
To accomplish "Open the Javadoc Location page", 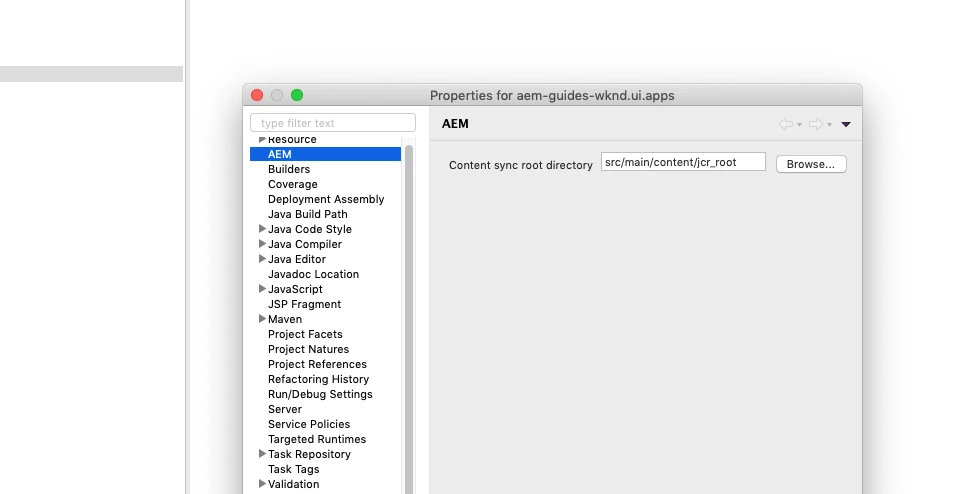I will (313, 274).
